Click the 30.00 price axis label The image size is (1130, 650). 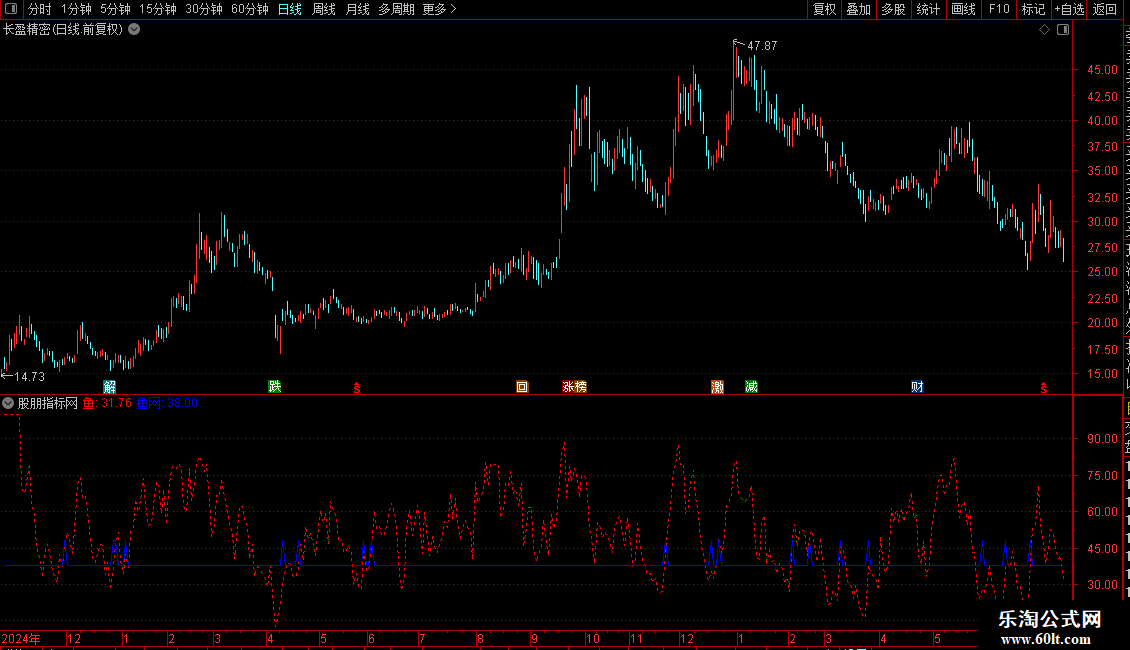pos(1103,222)
